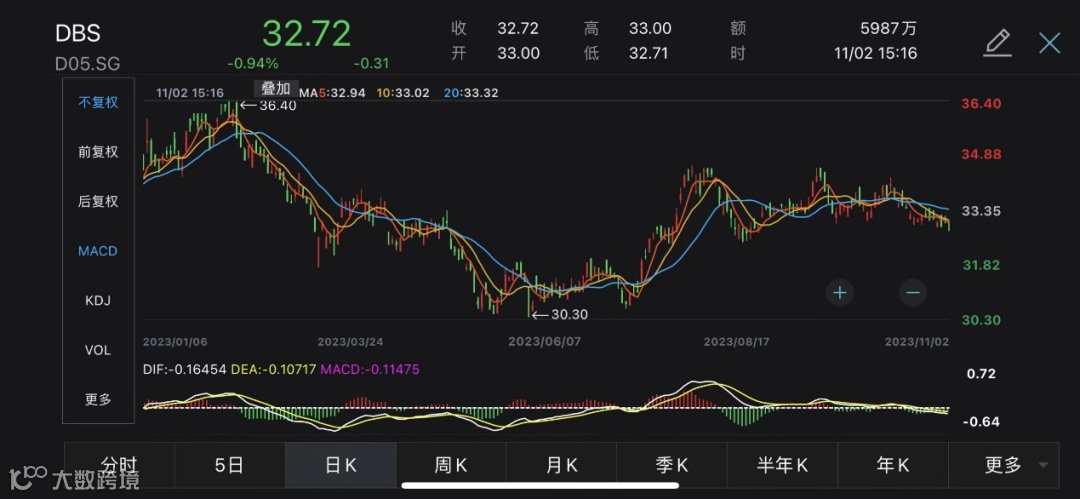Open 更多 in the left indicator panel
Viewport: 1080px width, 499px height.
click(x=98, y=400)
